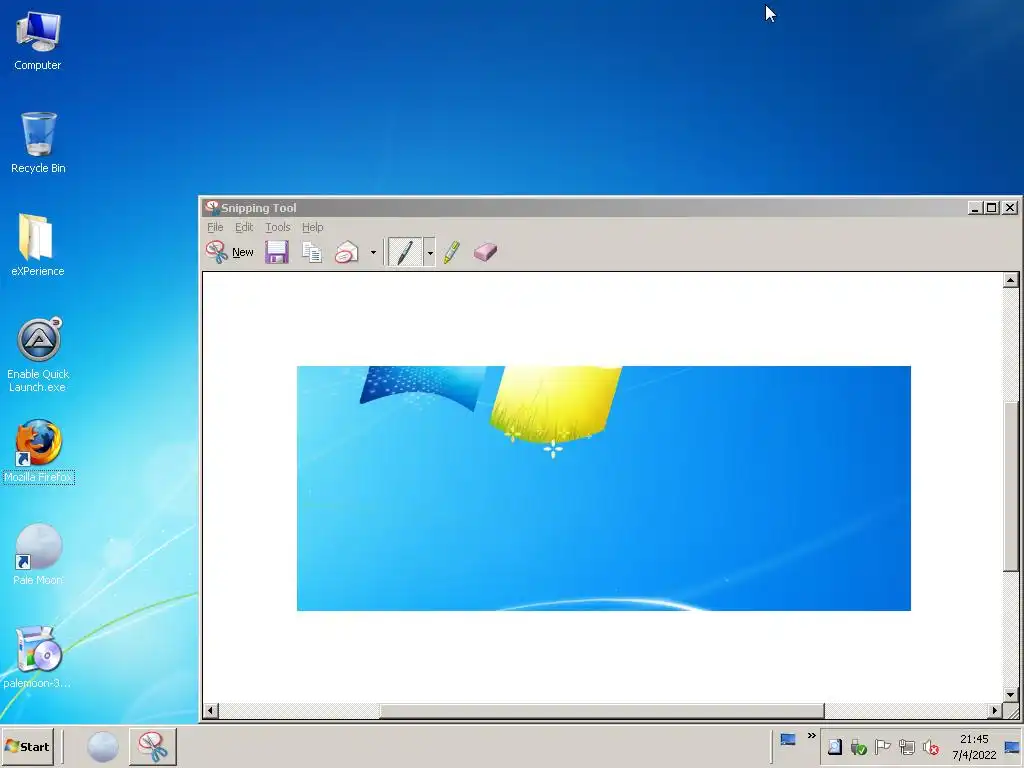Select the Recycle Bin desktop icon

pos(38,143)
